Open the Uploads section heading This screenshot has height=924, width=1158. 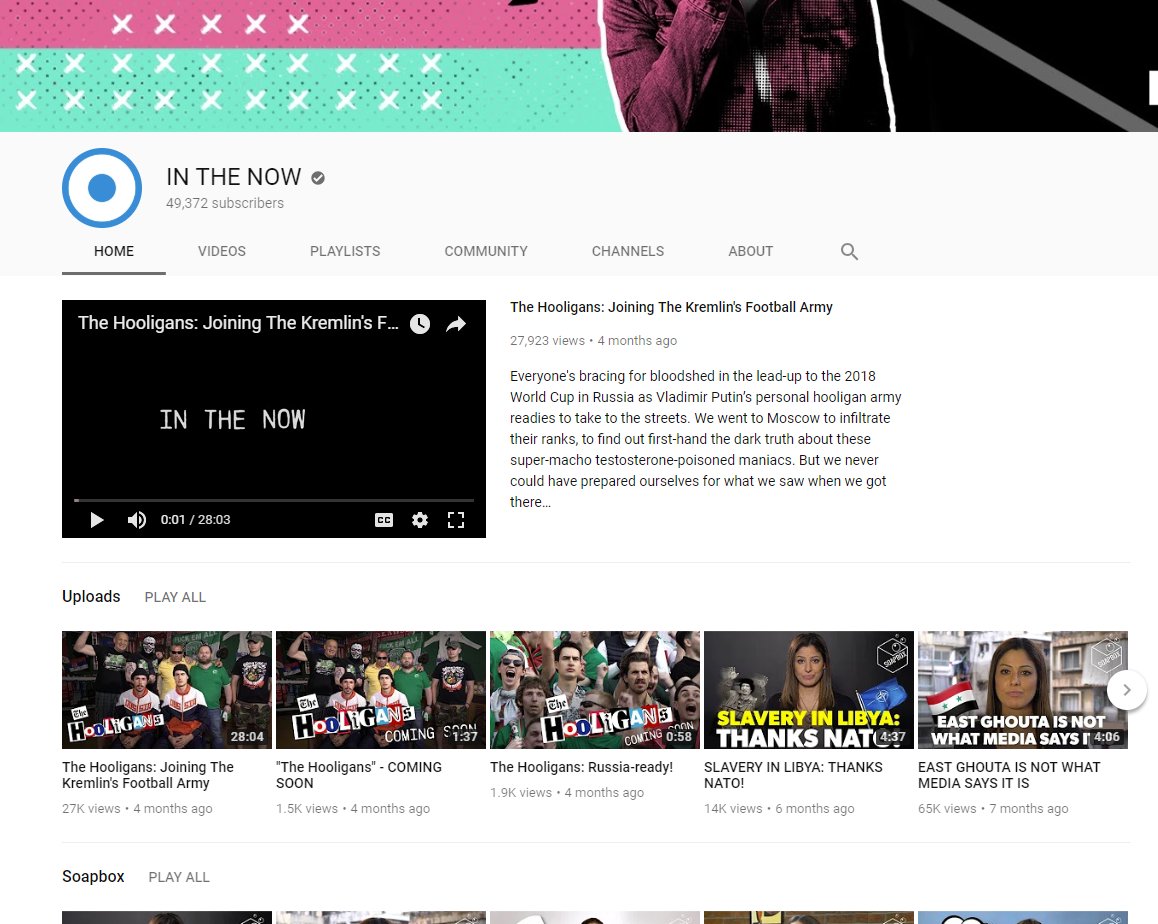[91, 596]
